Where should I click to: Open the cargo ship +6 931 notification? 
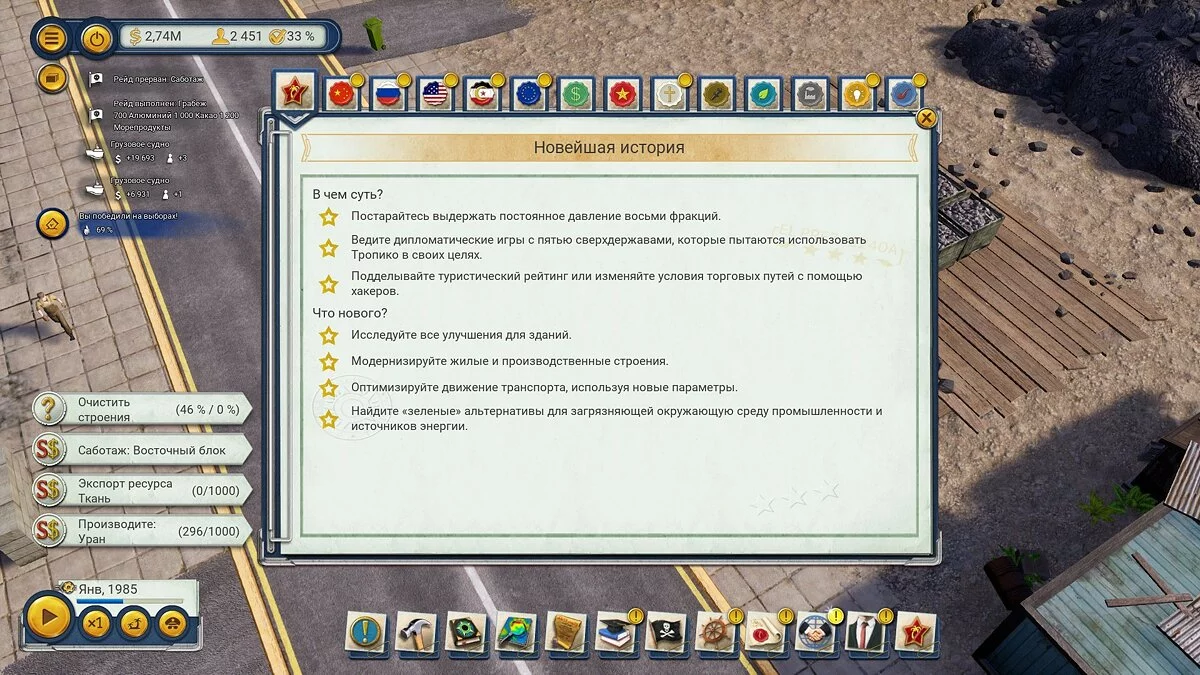tap(135, 187)
